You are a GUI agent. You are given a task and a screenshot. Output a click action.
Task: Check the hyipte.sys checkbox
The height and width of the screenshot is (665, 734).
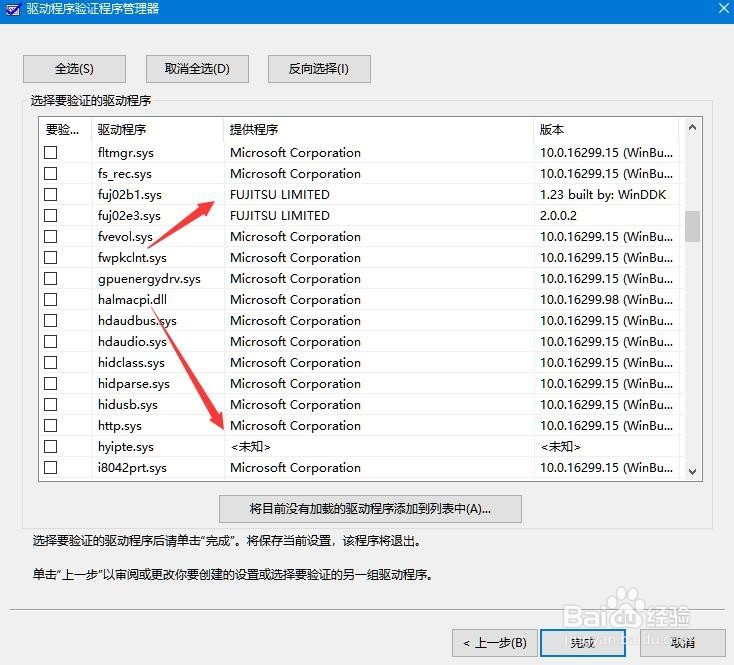click(51, 446)
